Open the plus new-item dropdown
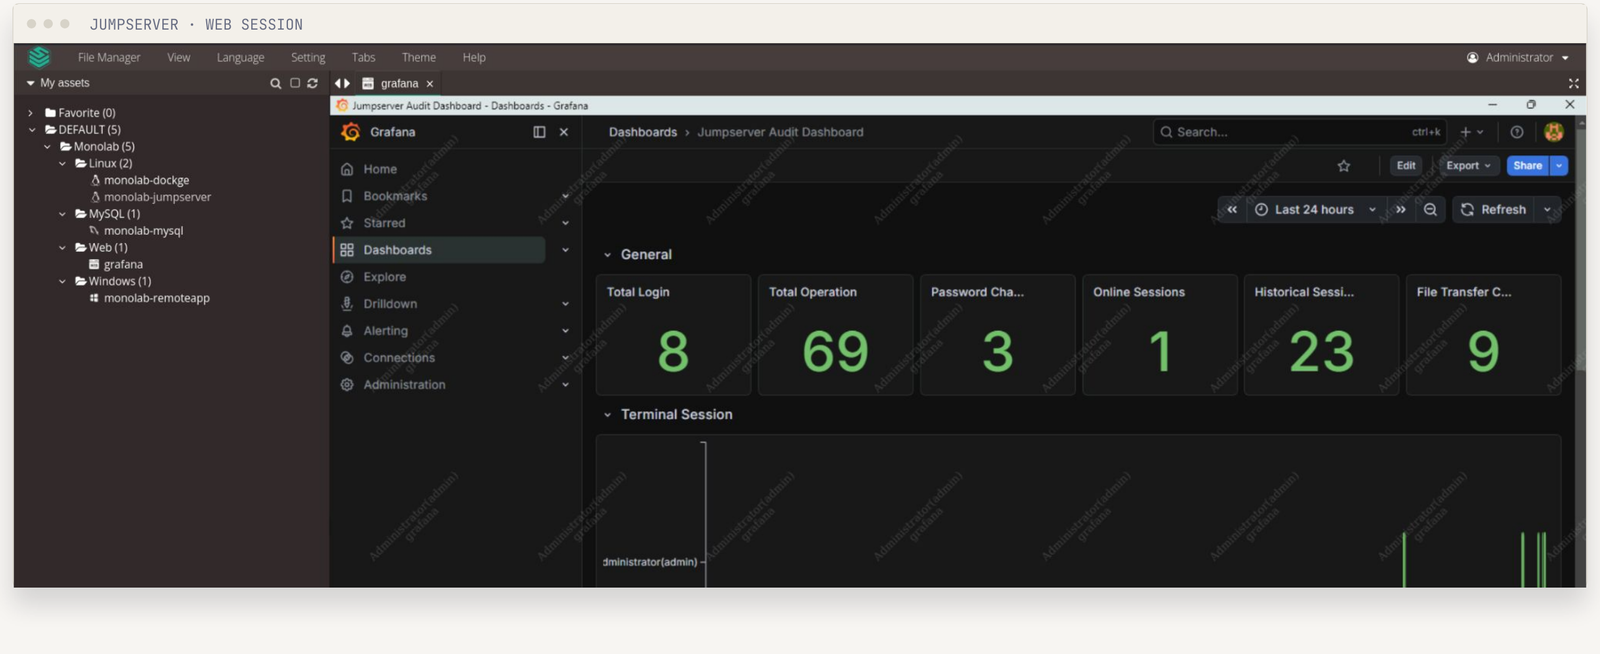Viewport: 1600px width, 654px height. click(1472, 132)
